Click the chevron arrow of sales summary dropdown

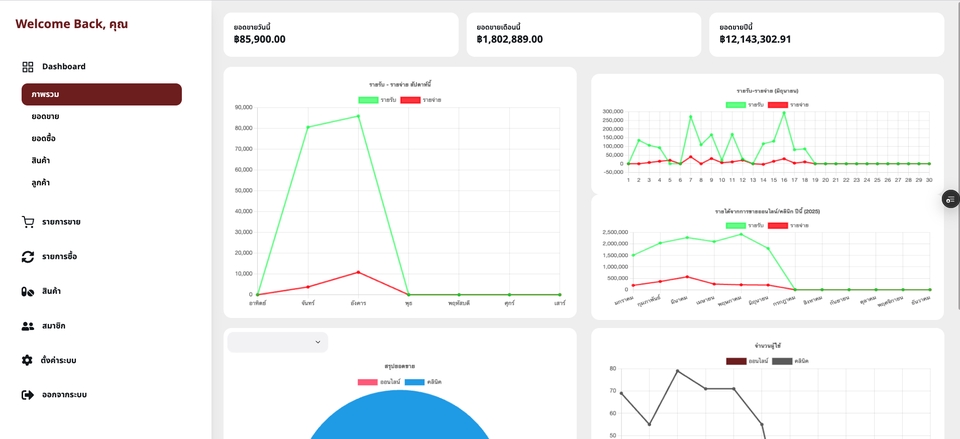318,342
